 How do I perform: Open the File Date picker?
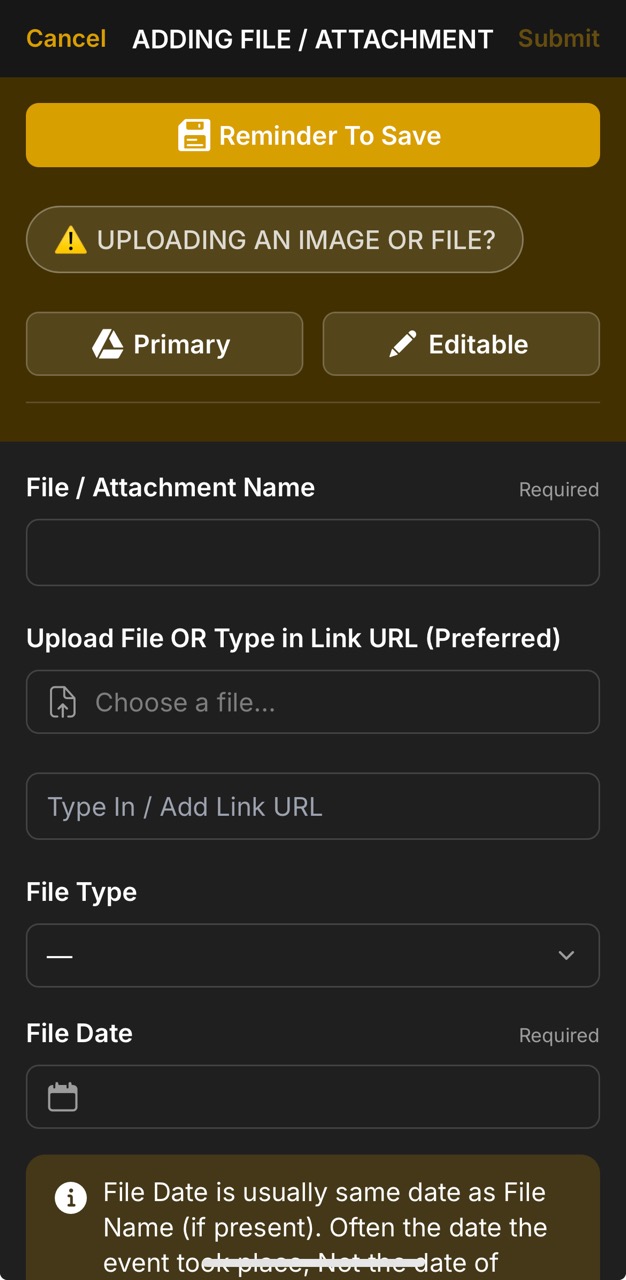(x=313, y=1096)
